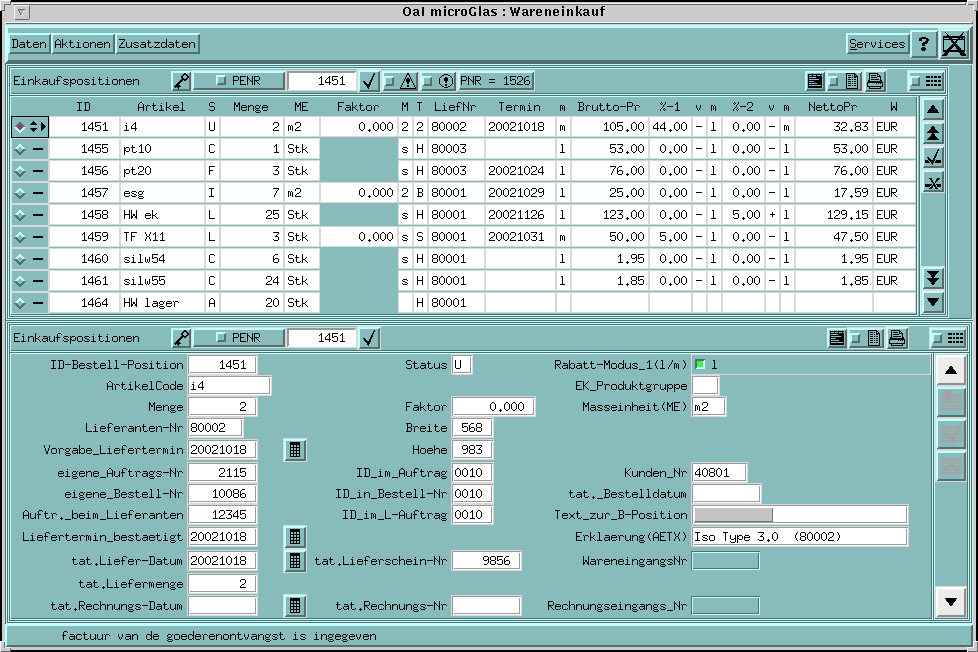
Task: Click the crossed-out exit icon at top right
Action: click(x=954, y=44)
